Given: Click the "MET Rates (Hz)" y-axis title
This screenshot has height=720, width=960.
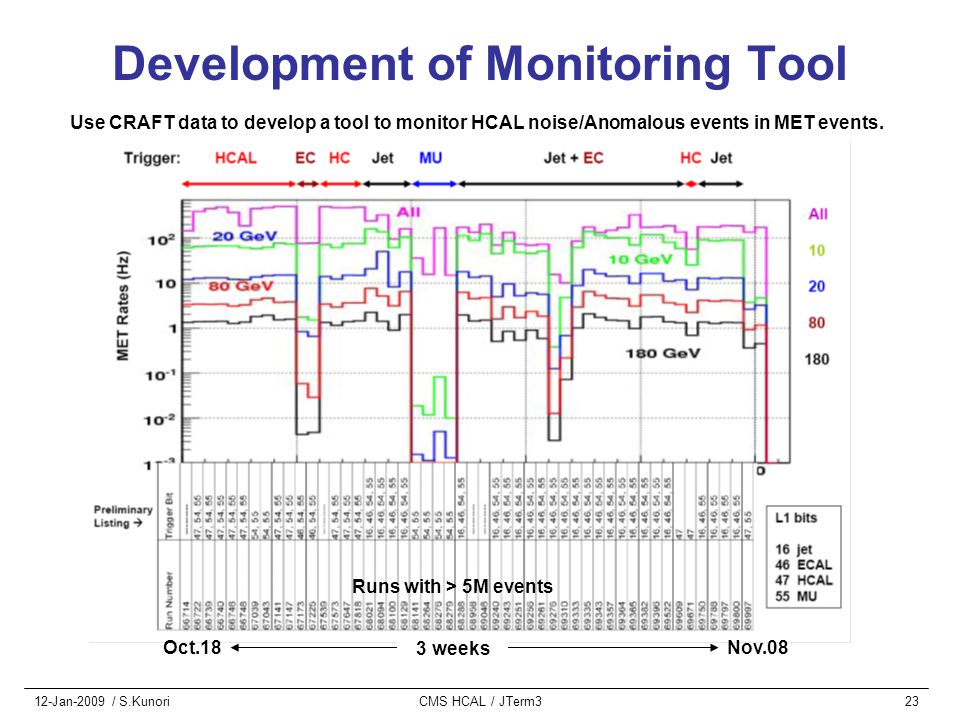Looking at the screenshot, I should click(123, 306).
